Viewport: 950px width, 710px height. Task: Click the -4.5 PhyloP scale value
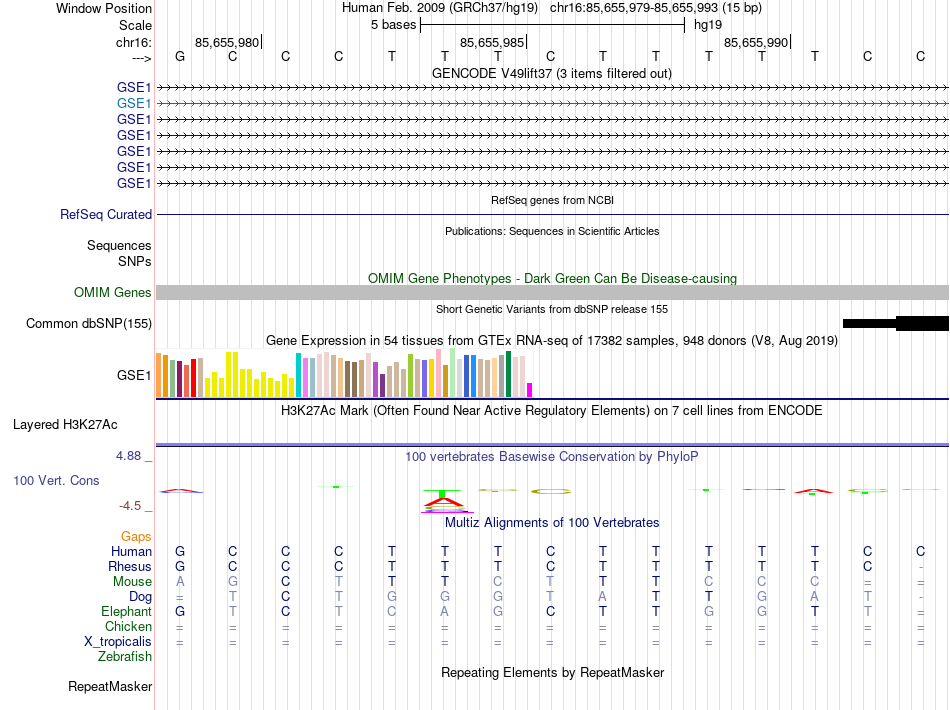(130, 506)
